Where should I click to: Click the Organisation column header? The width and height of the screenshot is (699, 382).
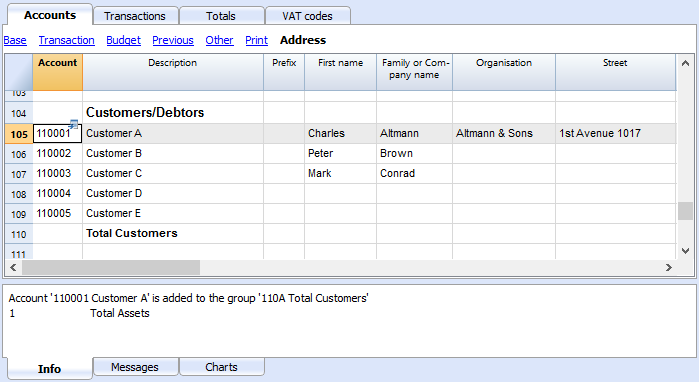click(504, 72)
